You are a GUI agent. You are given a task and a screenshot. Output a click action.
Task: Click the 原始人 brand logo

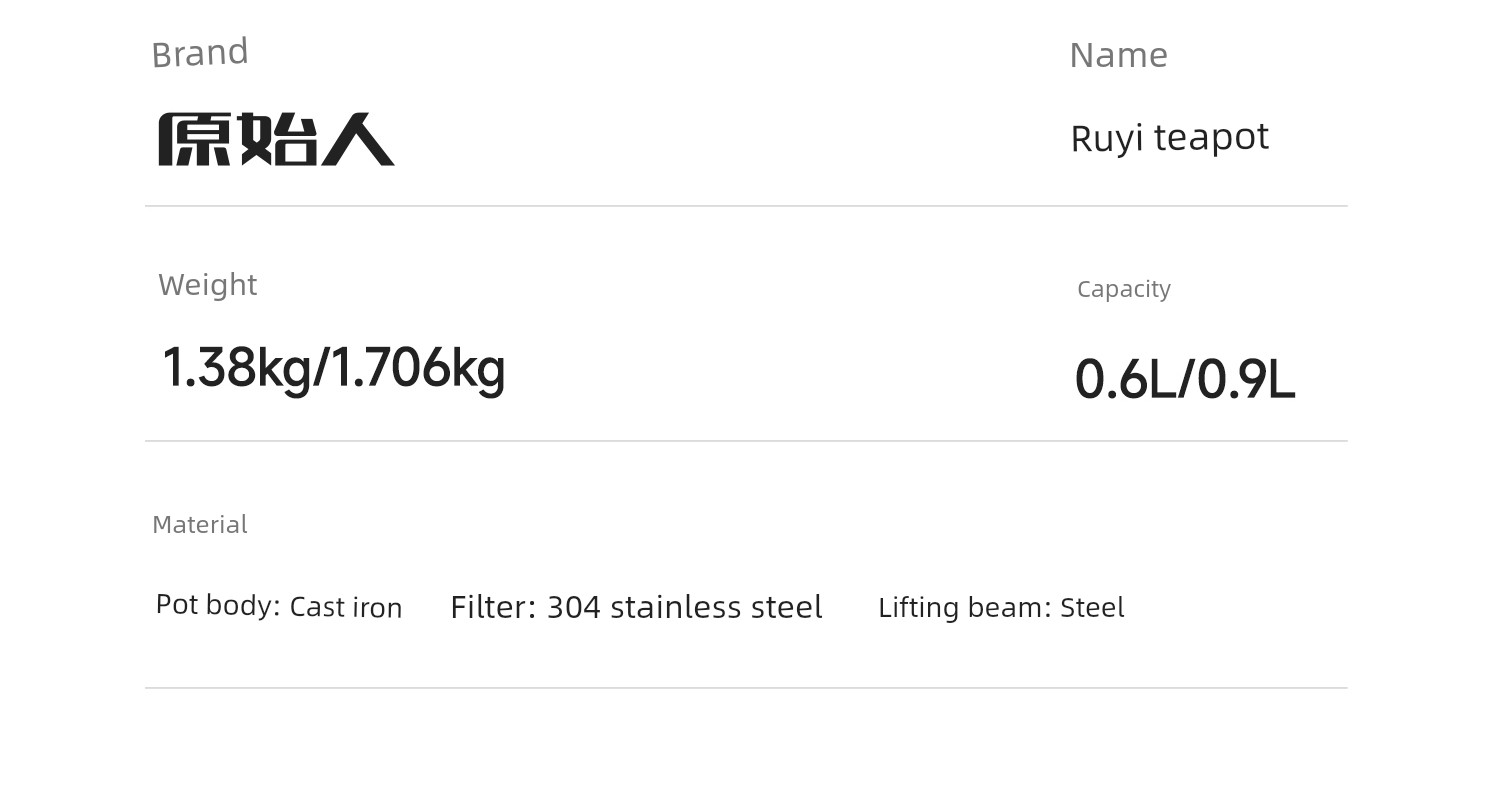tap(277, 139)
